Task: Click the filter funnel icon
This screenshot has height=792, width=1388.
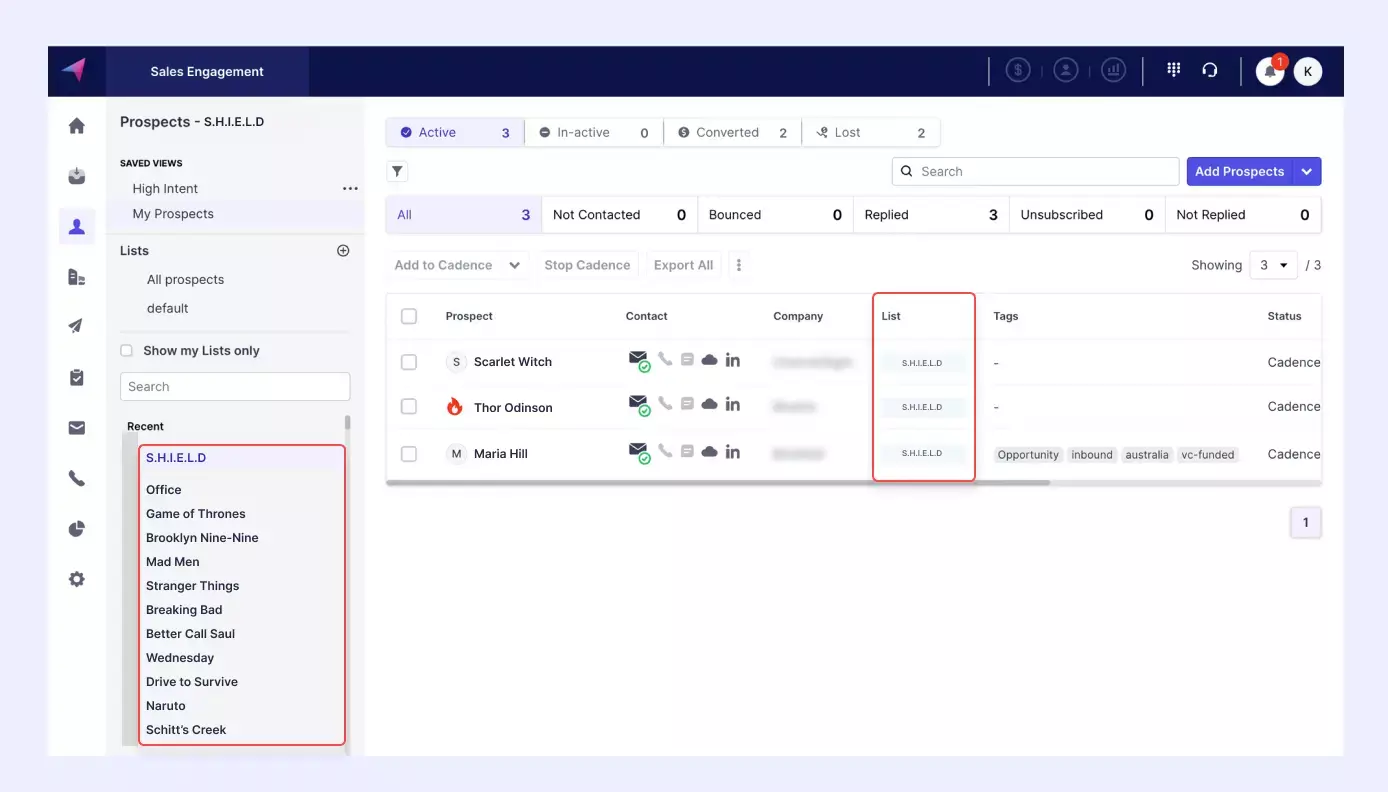Action: [397, 172]
